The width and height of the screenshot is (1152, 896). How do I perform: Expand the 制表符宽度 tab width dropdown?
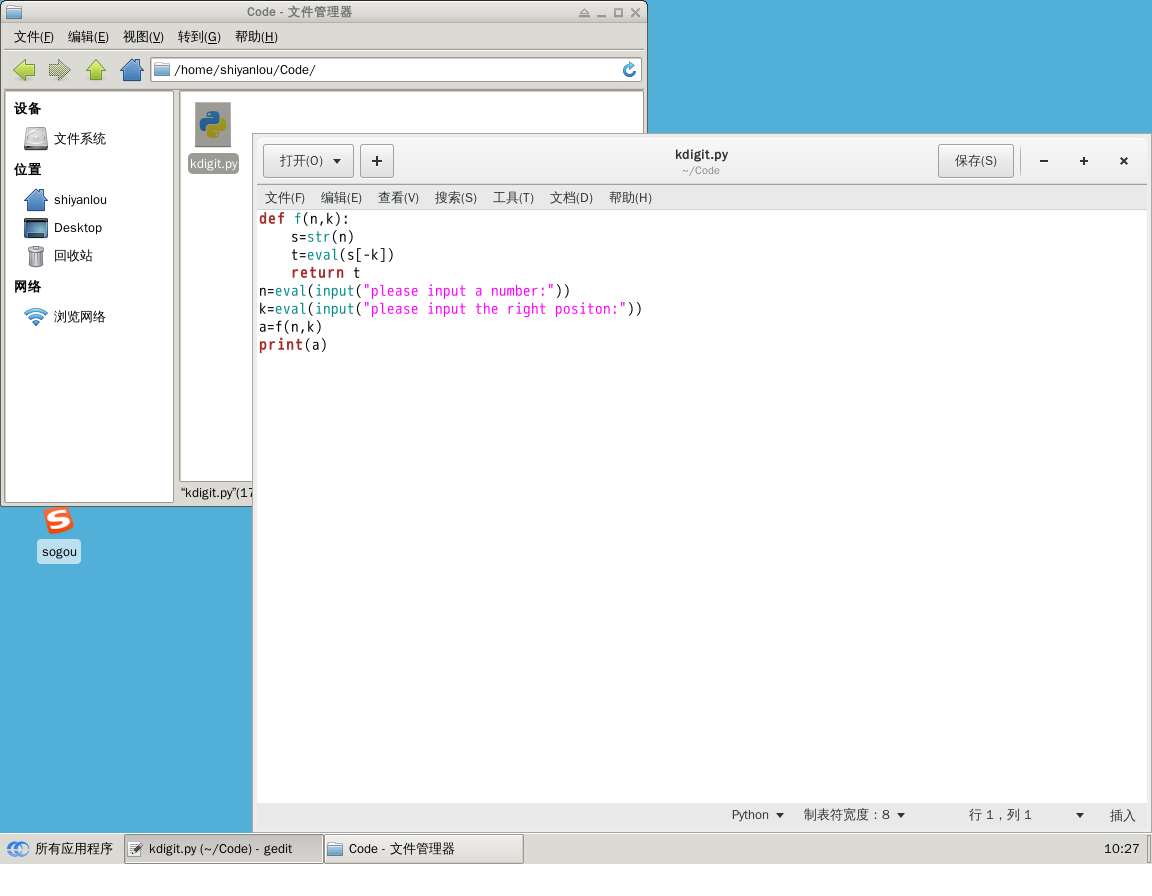click(854, 814)
